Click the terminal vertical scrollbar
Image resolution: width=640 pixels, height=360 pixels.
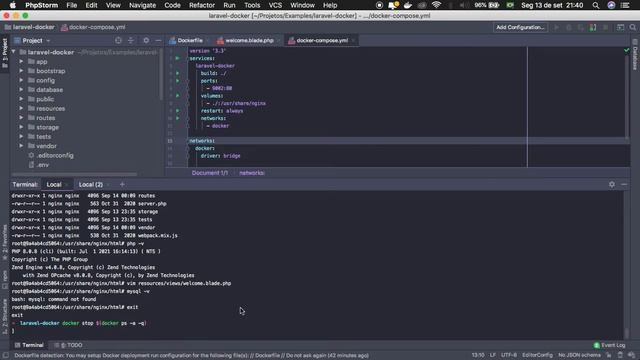pyautogui.click(x=627, y=333)
